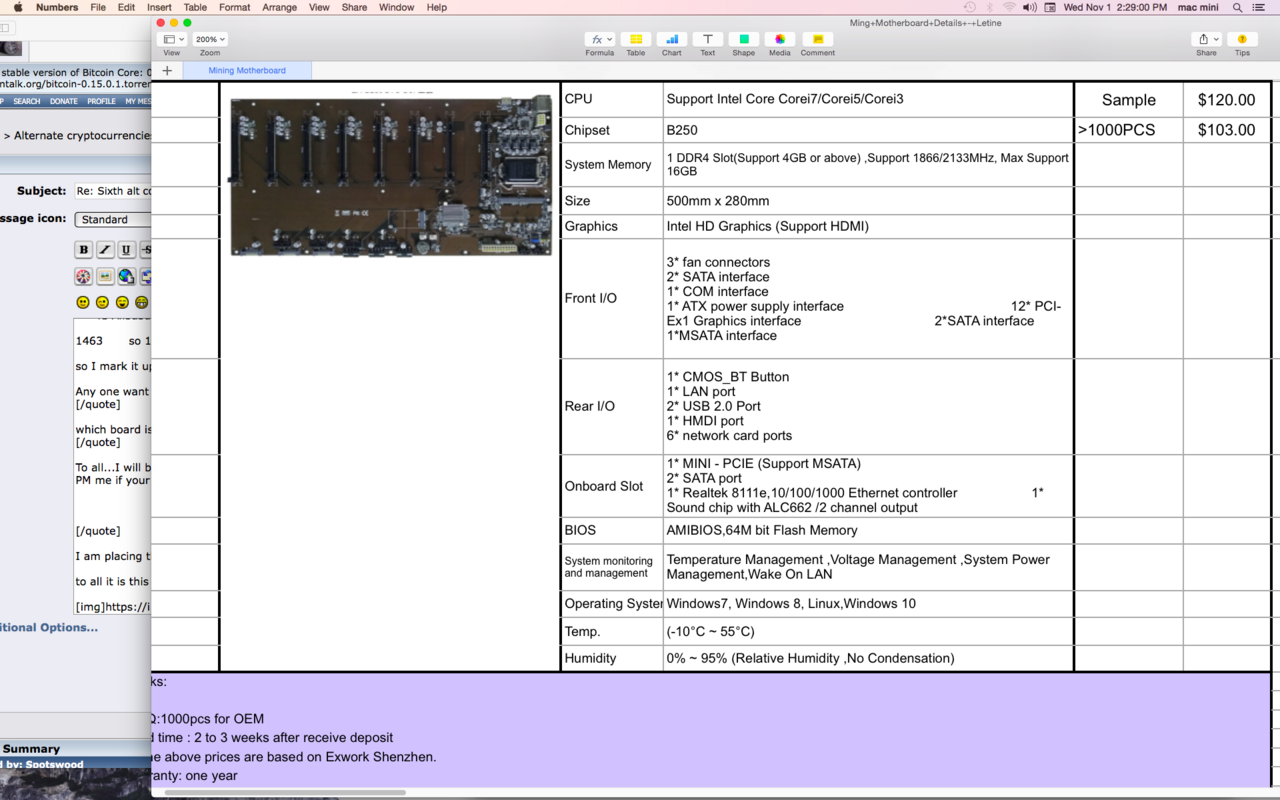Open the File menu

point(98,7)
